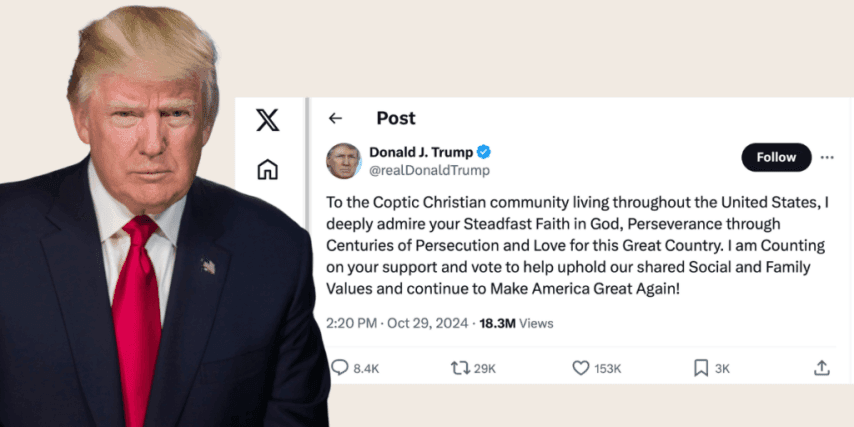Share the post via the upload icon
The image size is (854, 427).
click(x=821, y=368)
